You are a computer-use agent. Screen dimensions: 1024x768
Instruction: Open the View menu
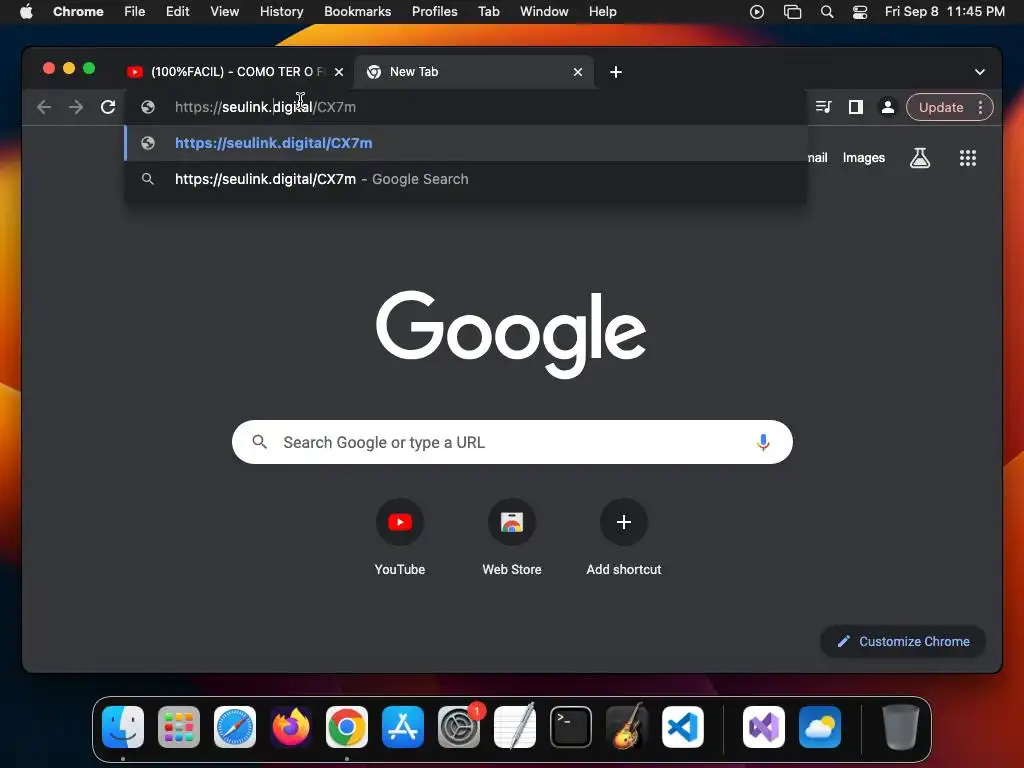[x=225, y=12]
